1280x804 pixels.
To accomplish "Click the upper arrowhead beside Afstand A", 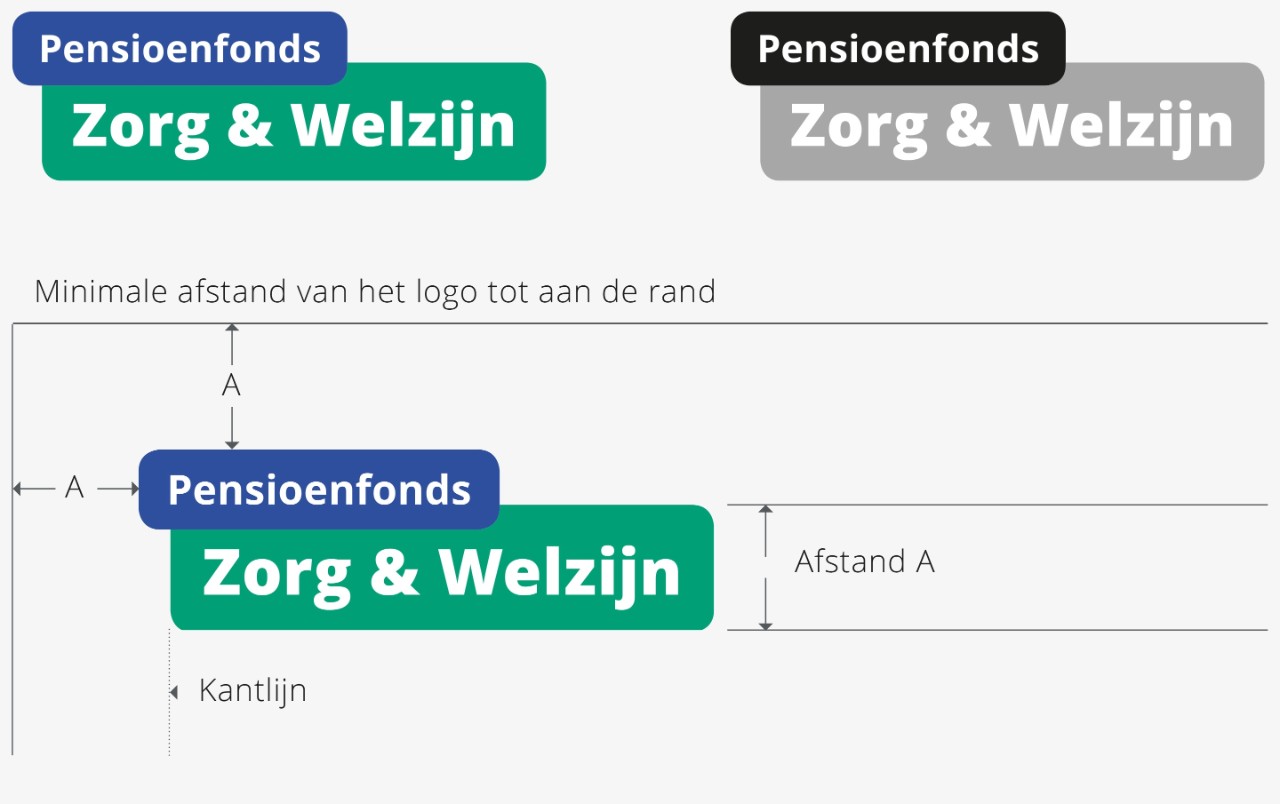I will [766, 510].
